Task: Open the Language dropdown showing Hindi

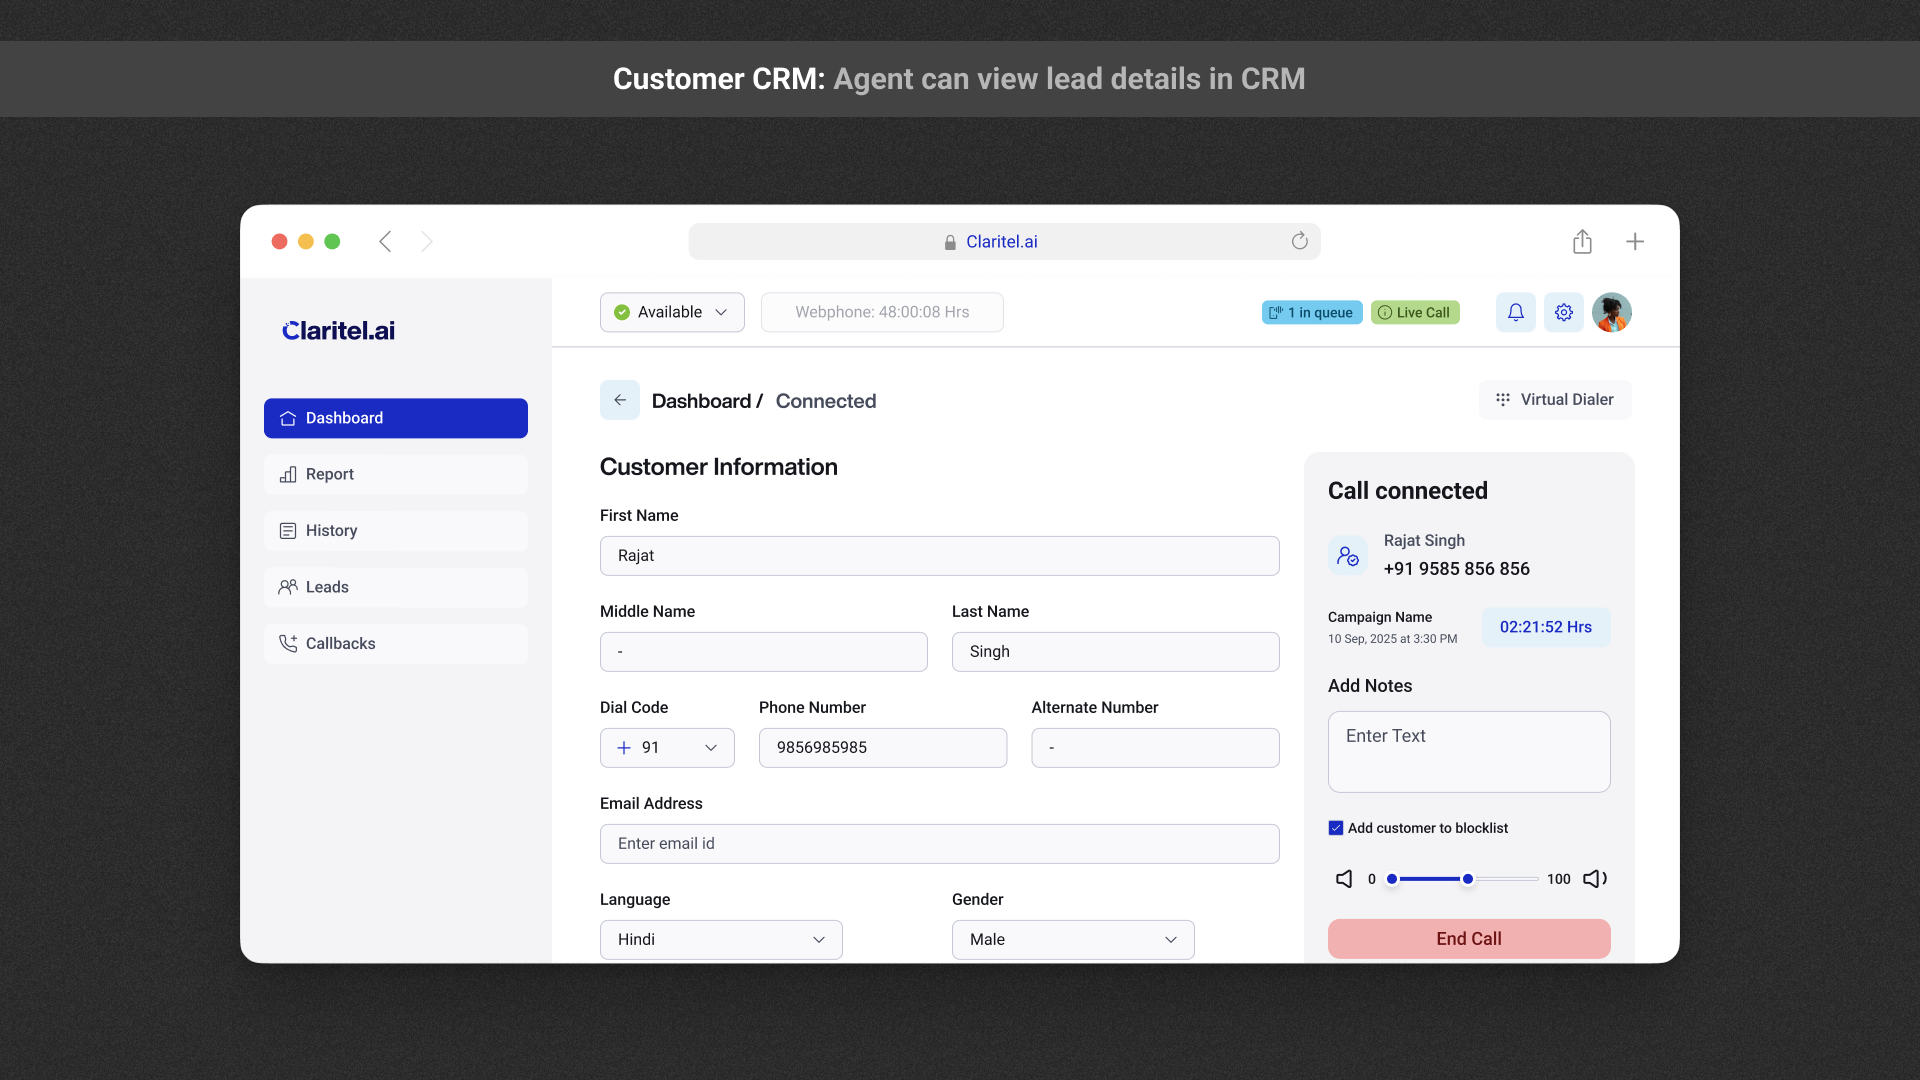Action: [719, 939]
